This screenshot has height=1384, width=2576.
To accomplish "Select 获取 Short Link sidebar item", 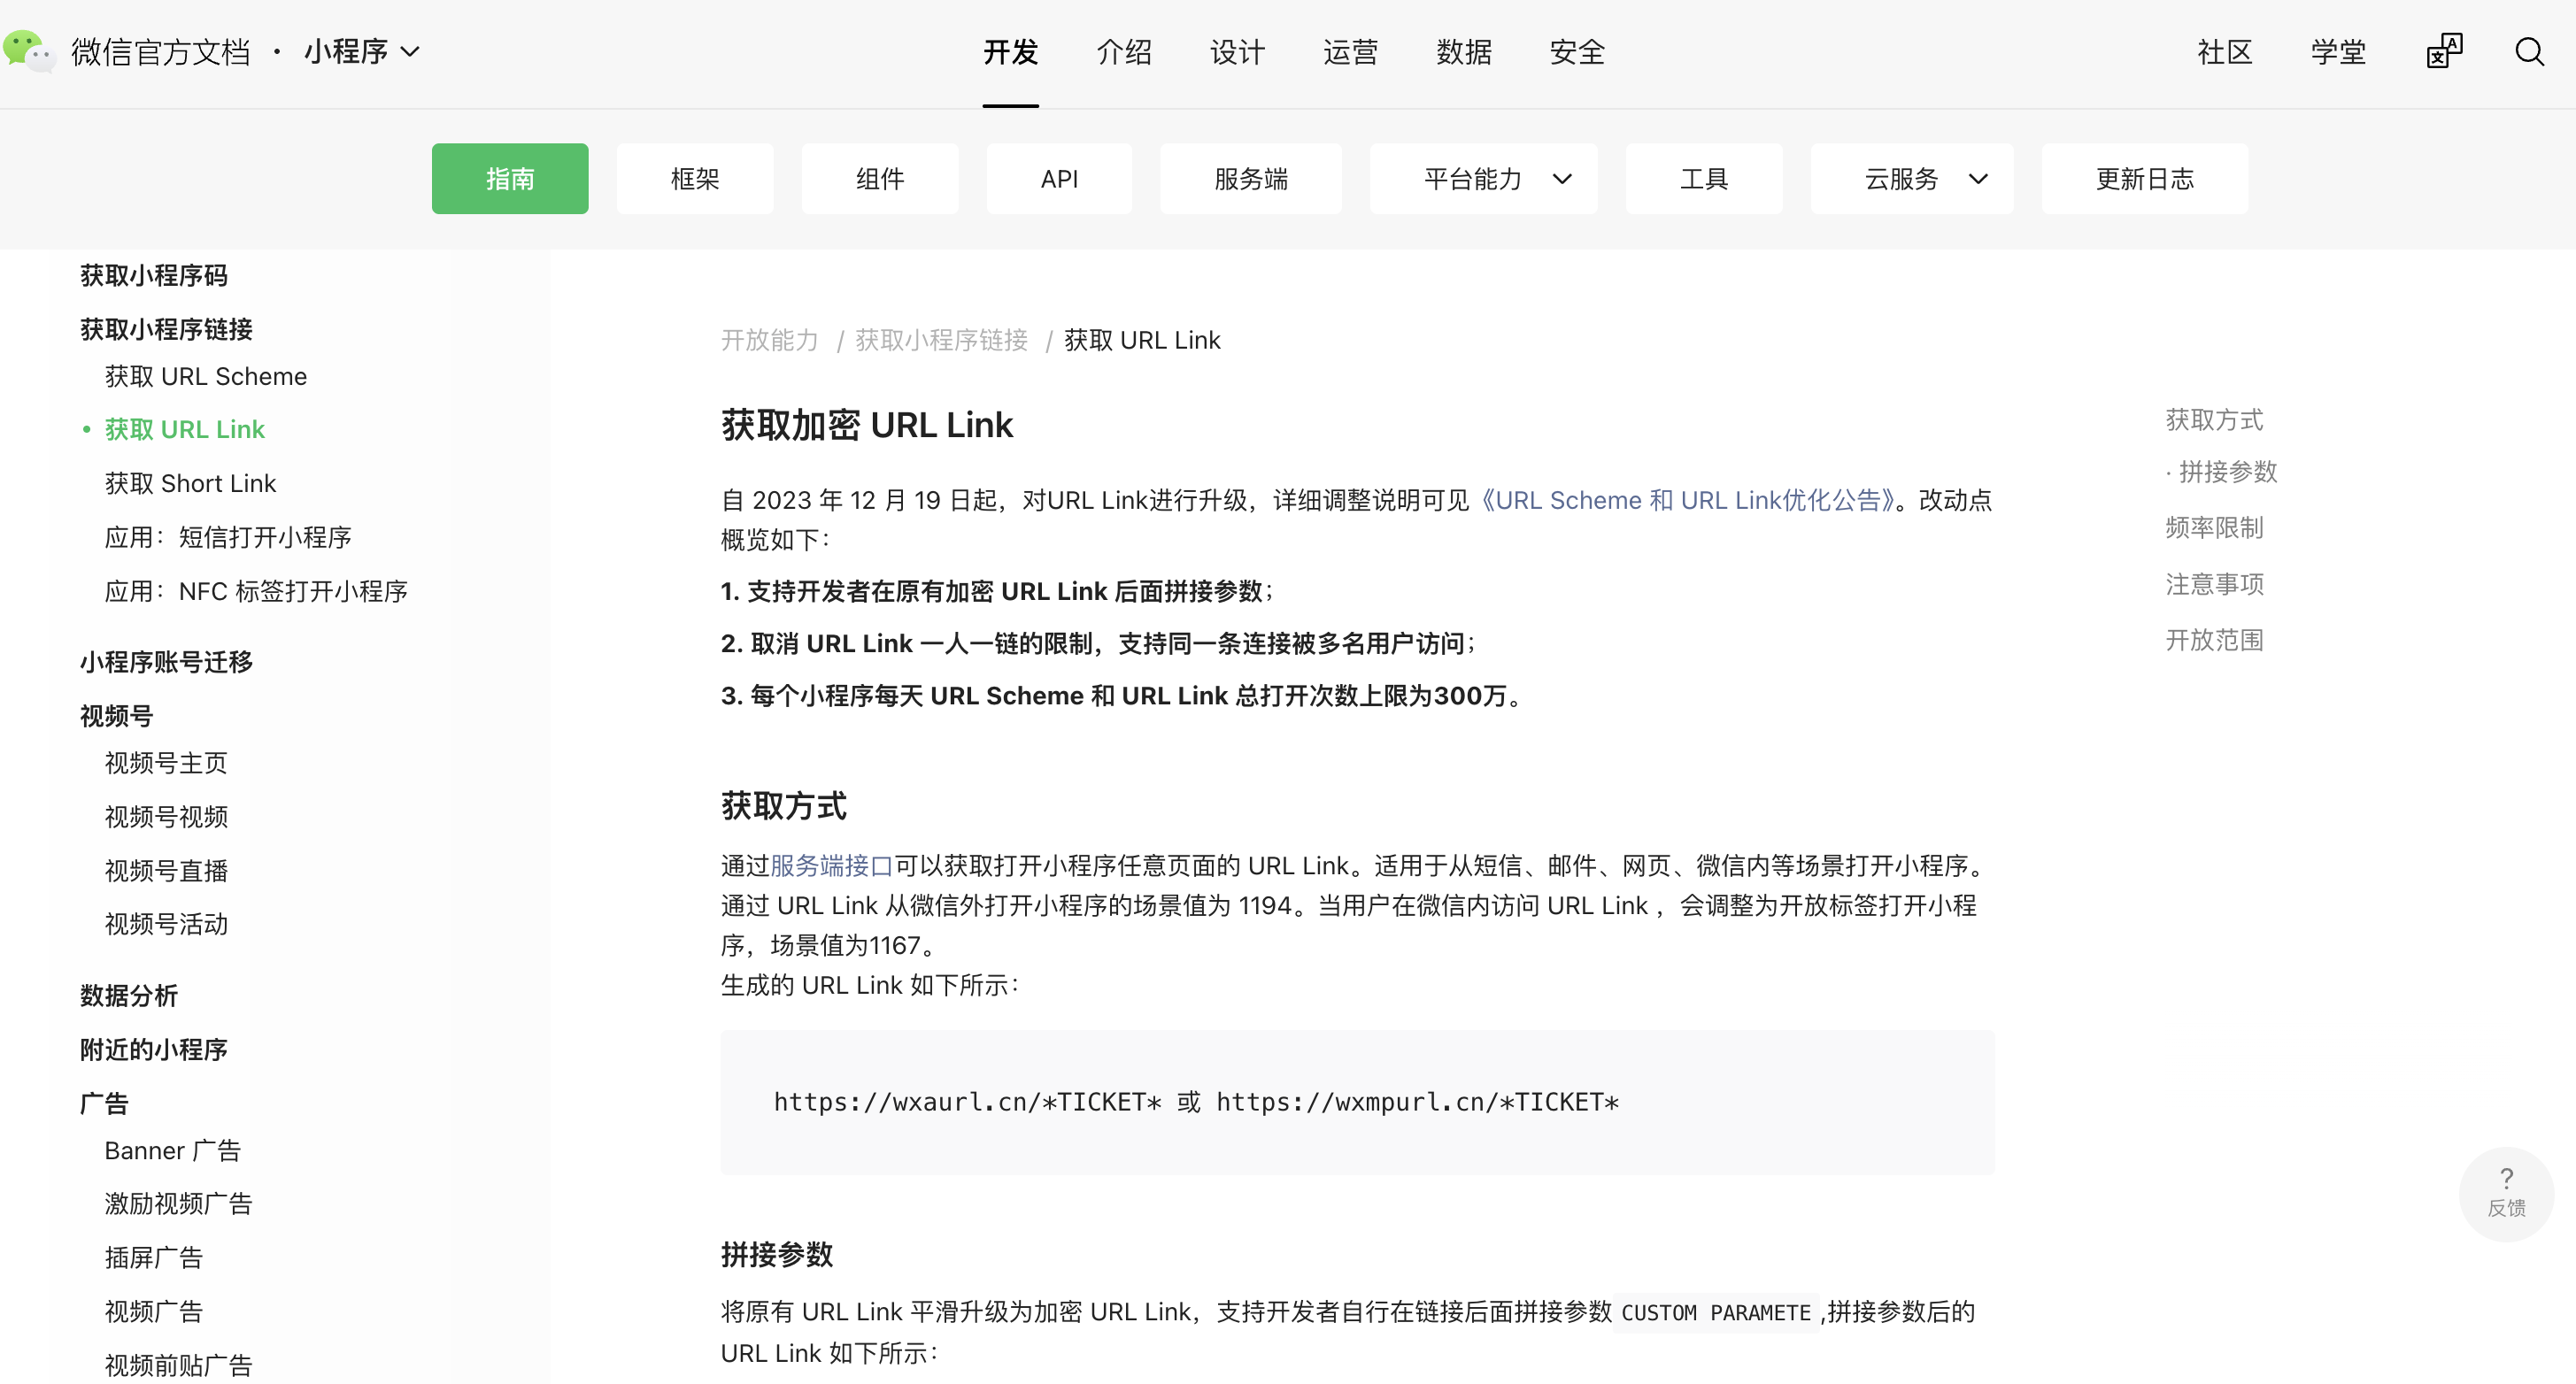I will [x=190, y=483].
